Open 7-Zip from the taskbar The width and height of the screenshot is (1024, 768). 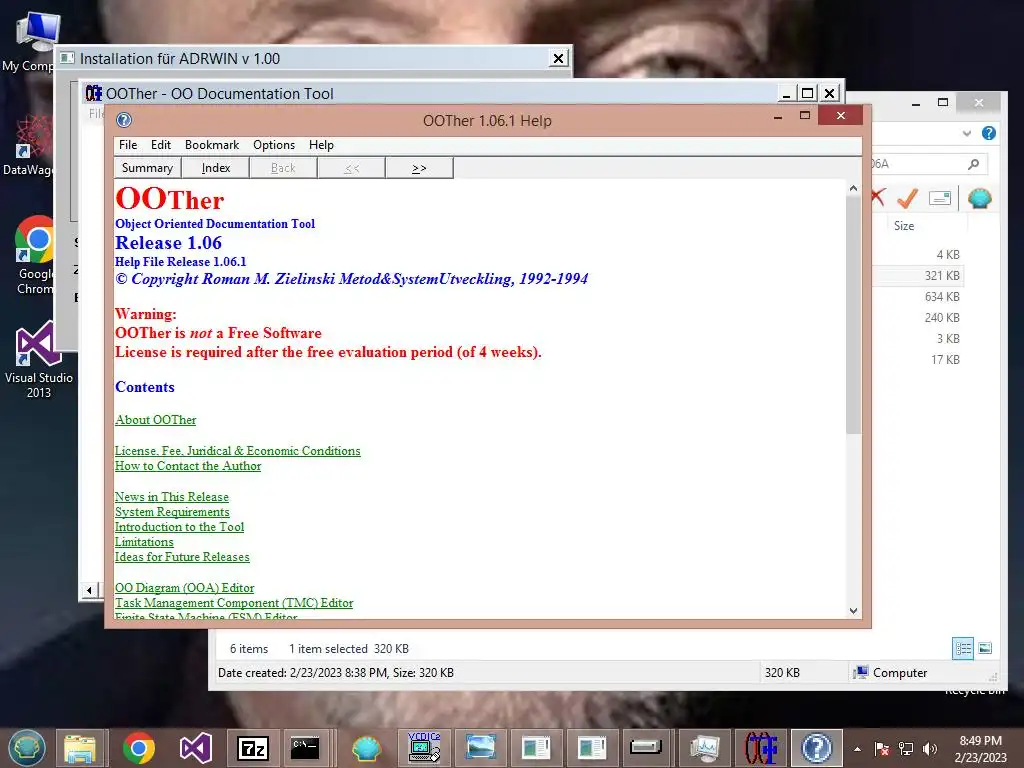253,748
